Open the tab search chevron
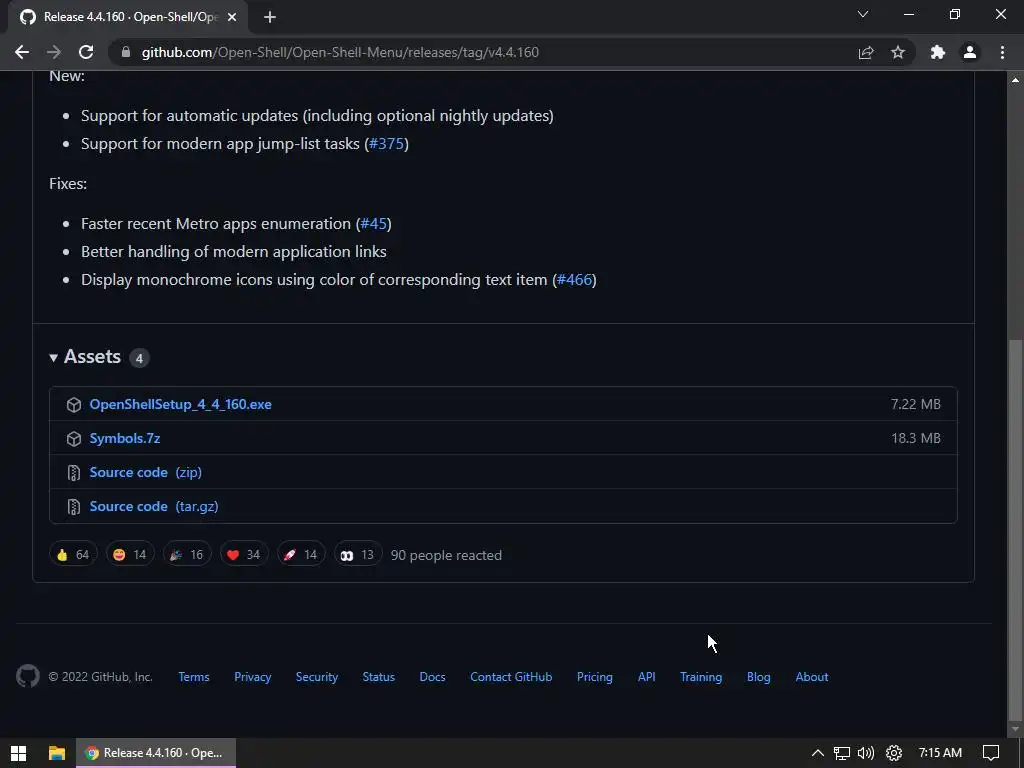Viewport: 1024px width, 768px height. click(x=863, y=14)
